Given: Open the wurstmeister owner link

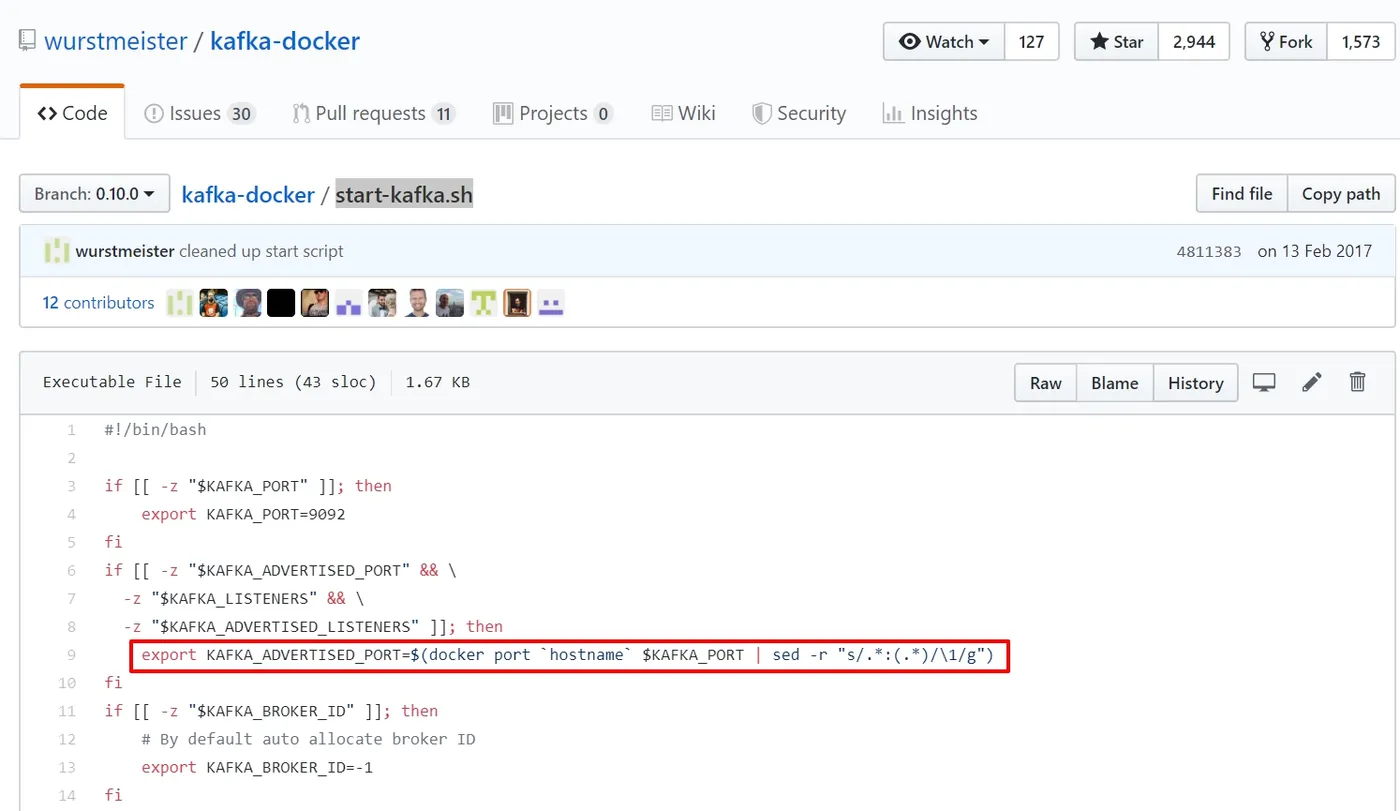Looking at the screenshot, I should [115, 41].
